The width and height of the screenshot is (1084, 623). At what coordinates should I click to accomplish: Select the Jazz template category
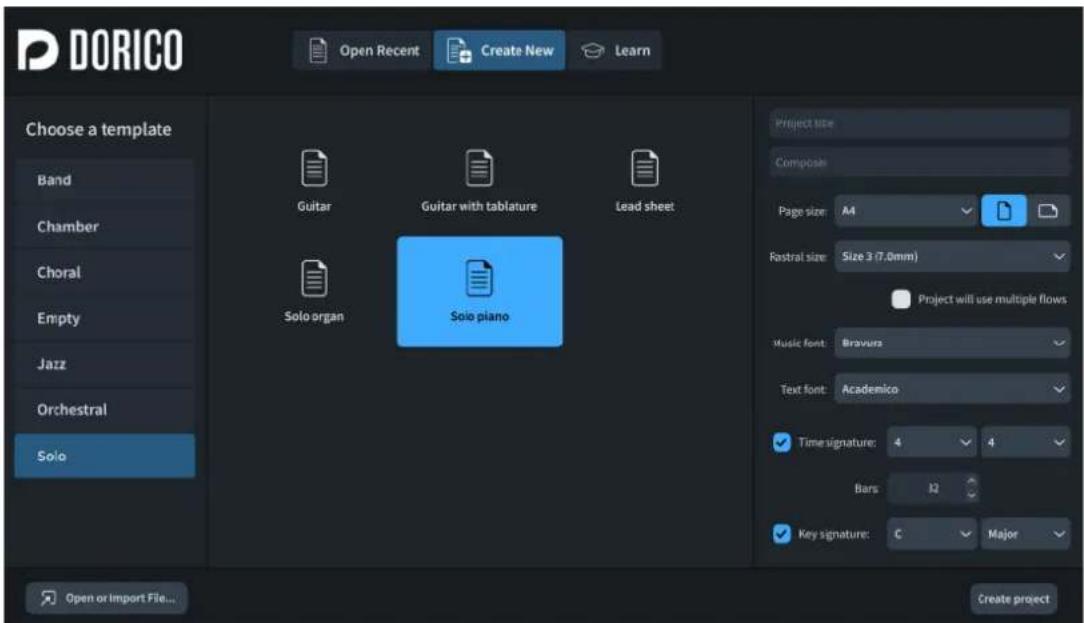pyautogui.click(x=104, y=364)
